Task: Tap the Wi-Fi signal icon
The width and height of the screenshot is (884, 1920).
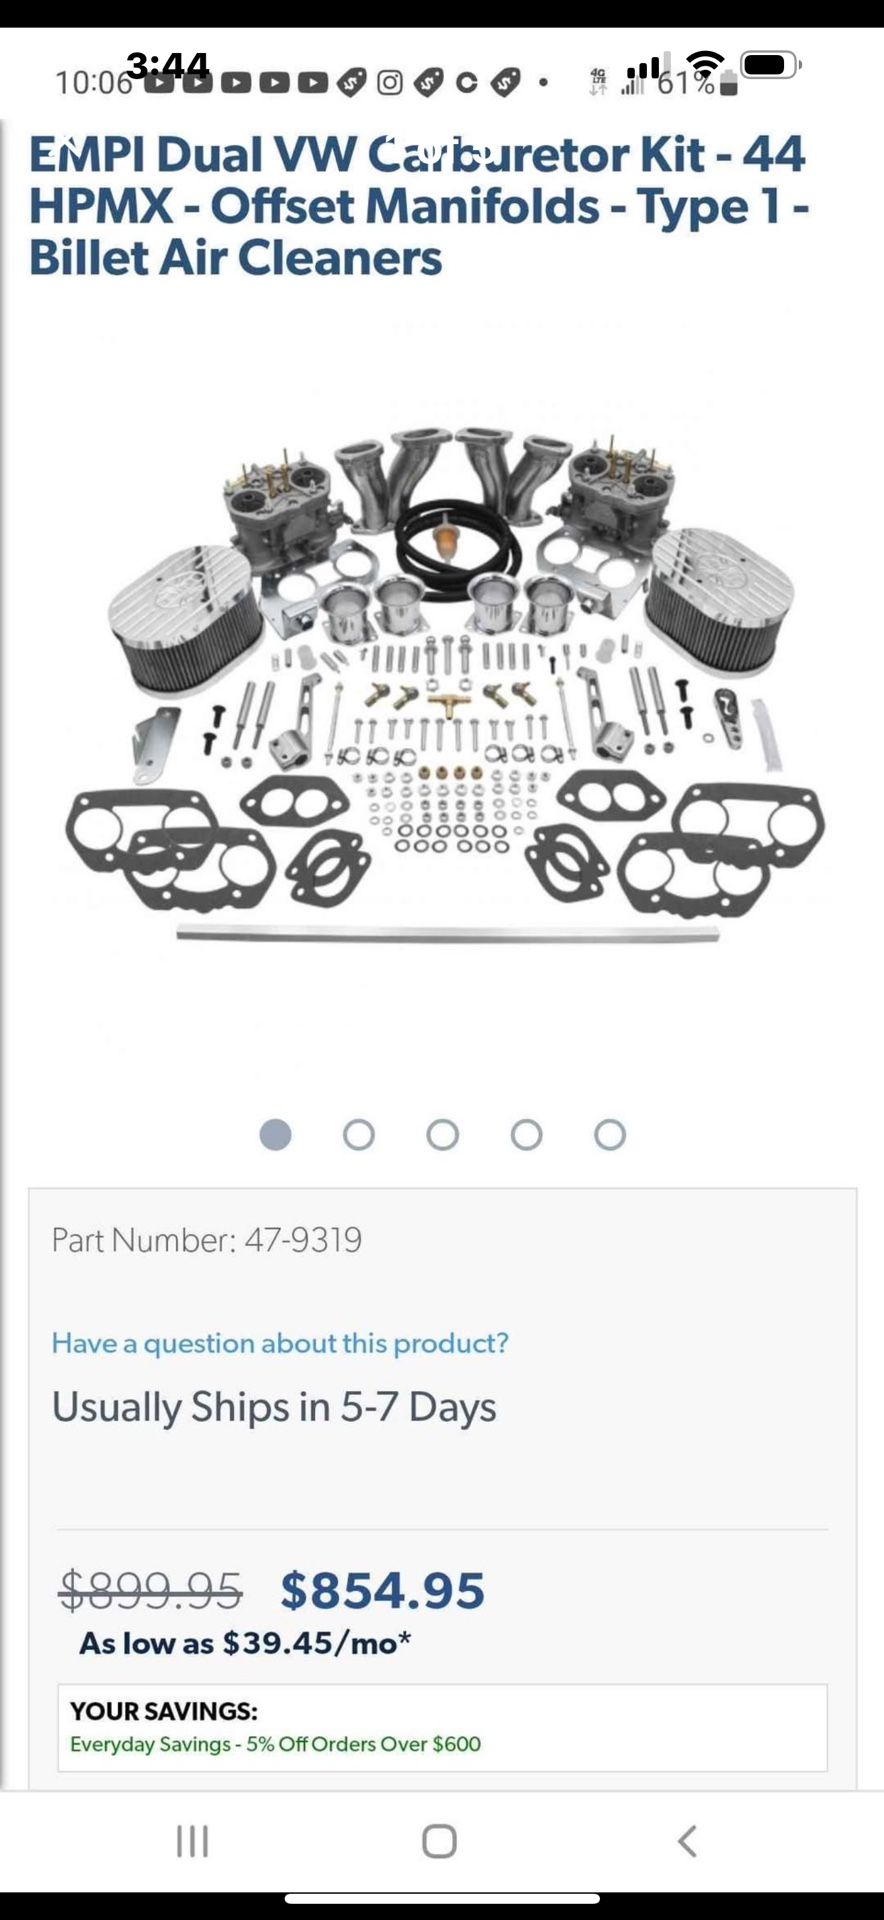Action: point(706,64)
